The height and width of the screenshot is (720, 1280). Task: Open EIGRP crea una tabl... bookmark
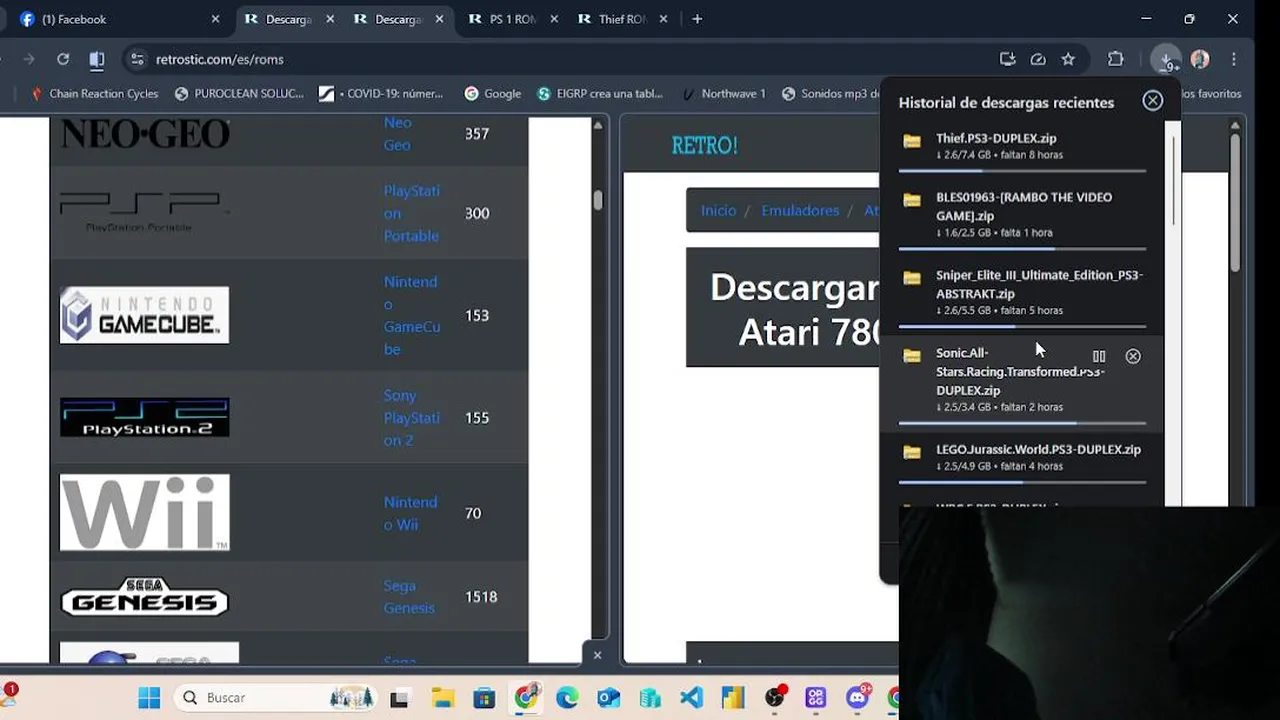point(600,93)
